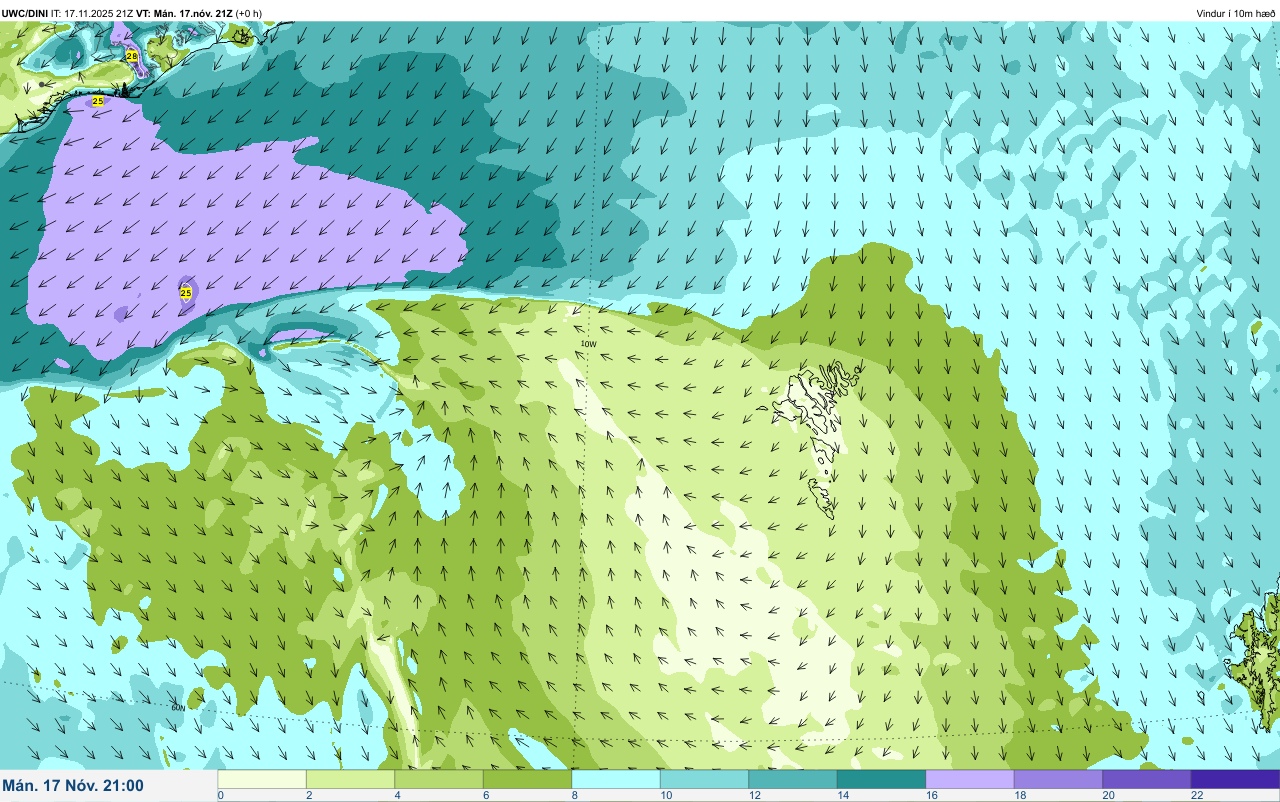Click the 'VT: Mán. 17.nóv. 21Z' valid time text
The height and width of the screenshot is (802, 1280).
(x=184, y=13)
